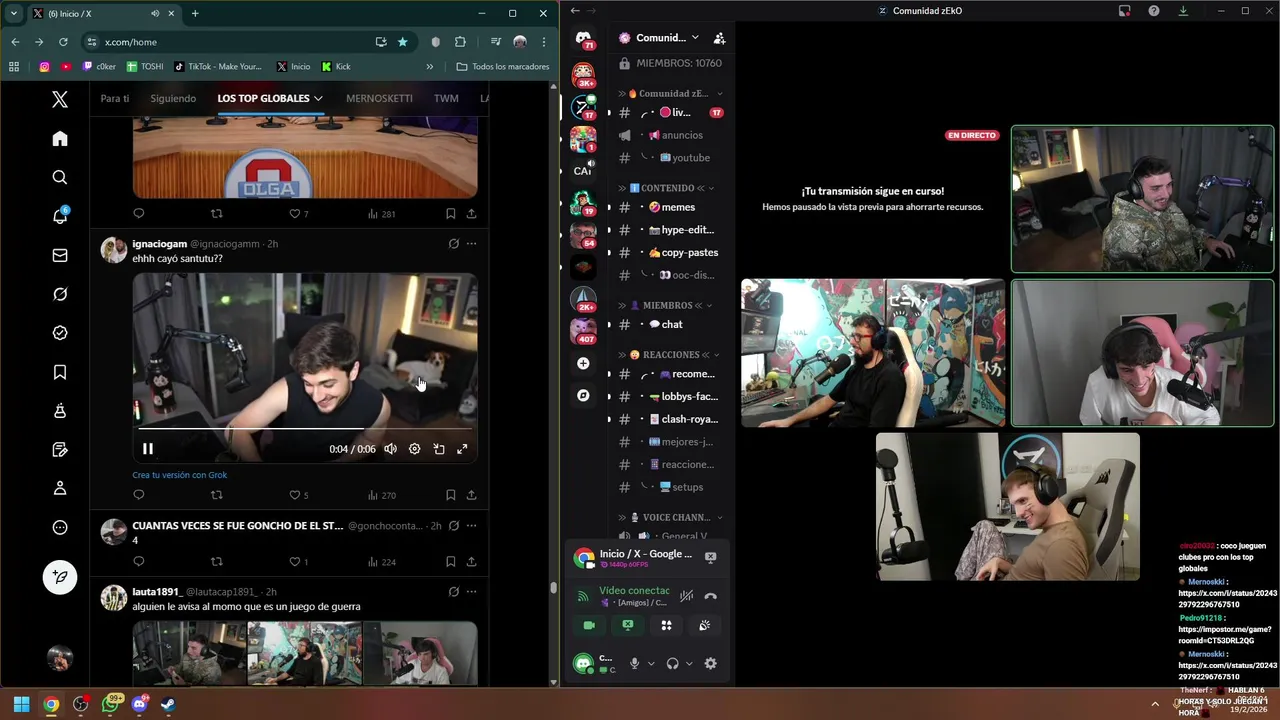Image resolution: width=1280 pixels, height=720 pixels.
Task: Open Discord activities launcher icon
Action: coord(666,625)
